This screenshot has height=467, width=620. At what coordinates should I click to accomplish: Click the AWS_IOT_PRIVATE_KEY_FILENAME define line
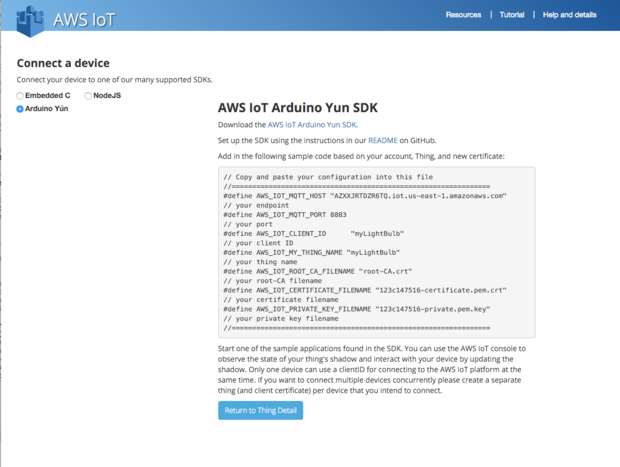pos(357,309)
